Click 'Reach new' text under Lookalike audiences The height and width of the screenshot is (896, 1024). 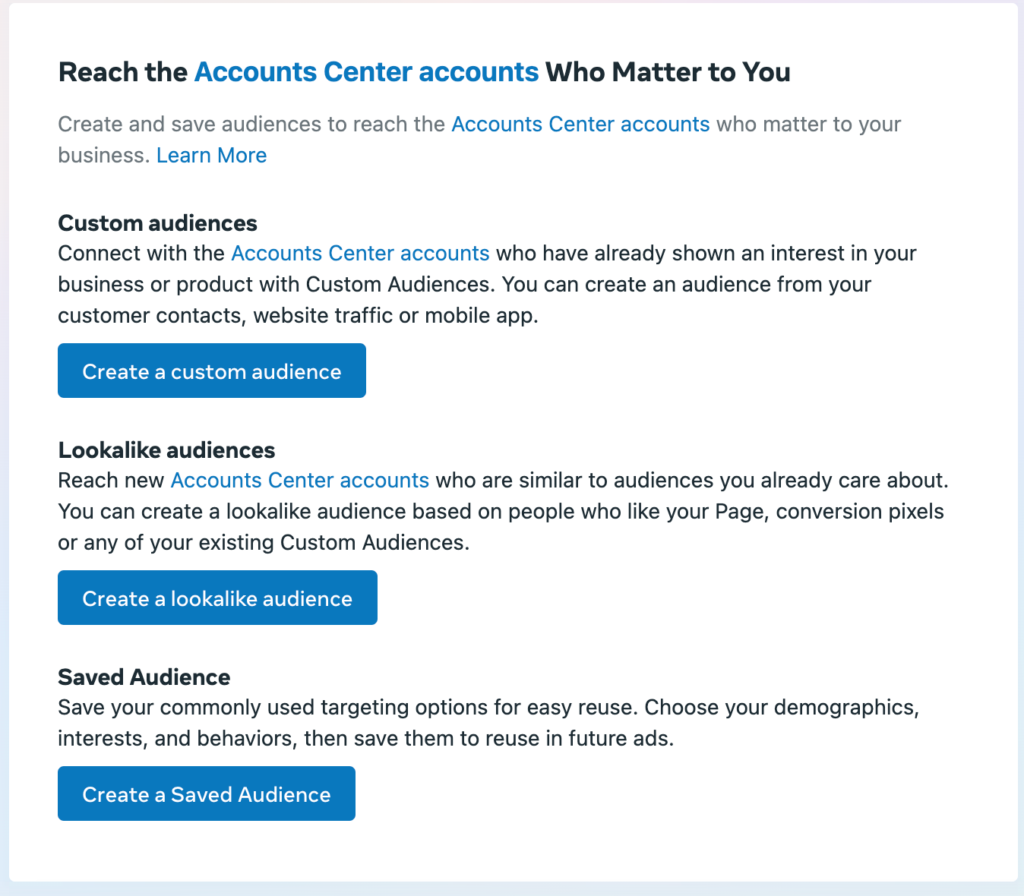click(x=110, y=480)
